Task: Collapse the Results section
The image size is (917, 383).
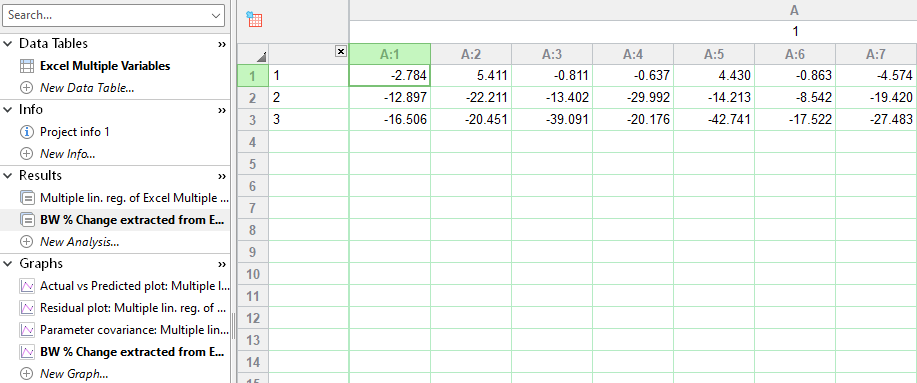Action: point(8,176)
